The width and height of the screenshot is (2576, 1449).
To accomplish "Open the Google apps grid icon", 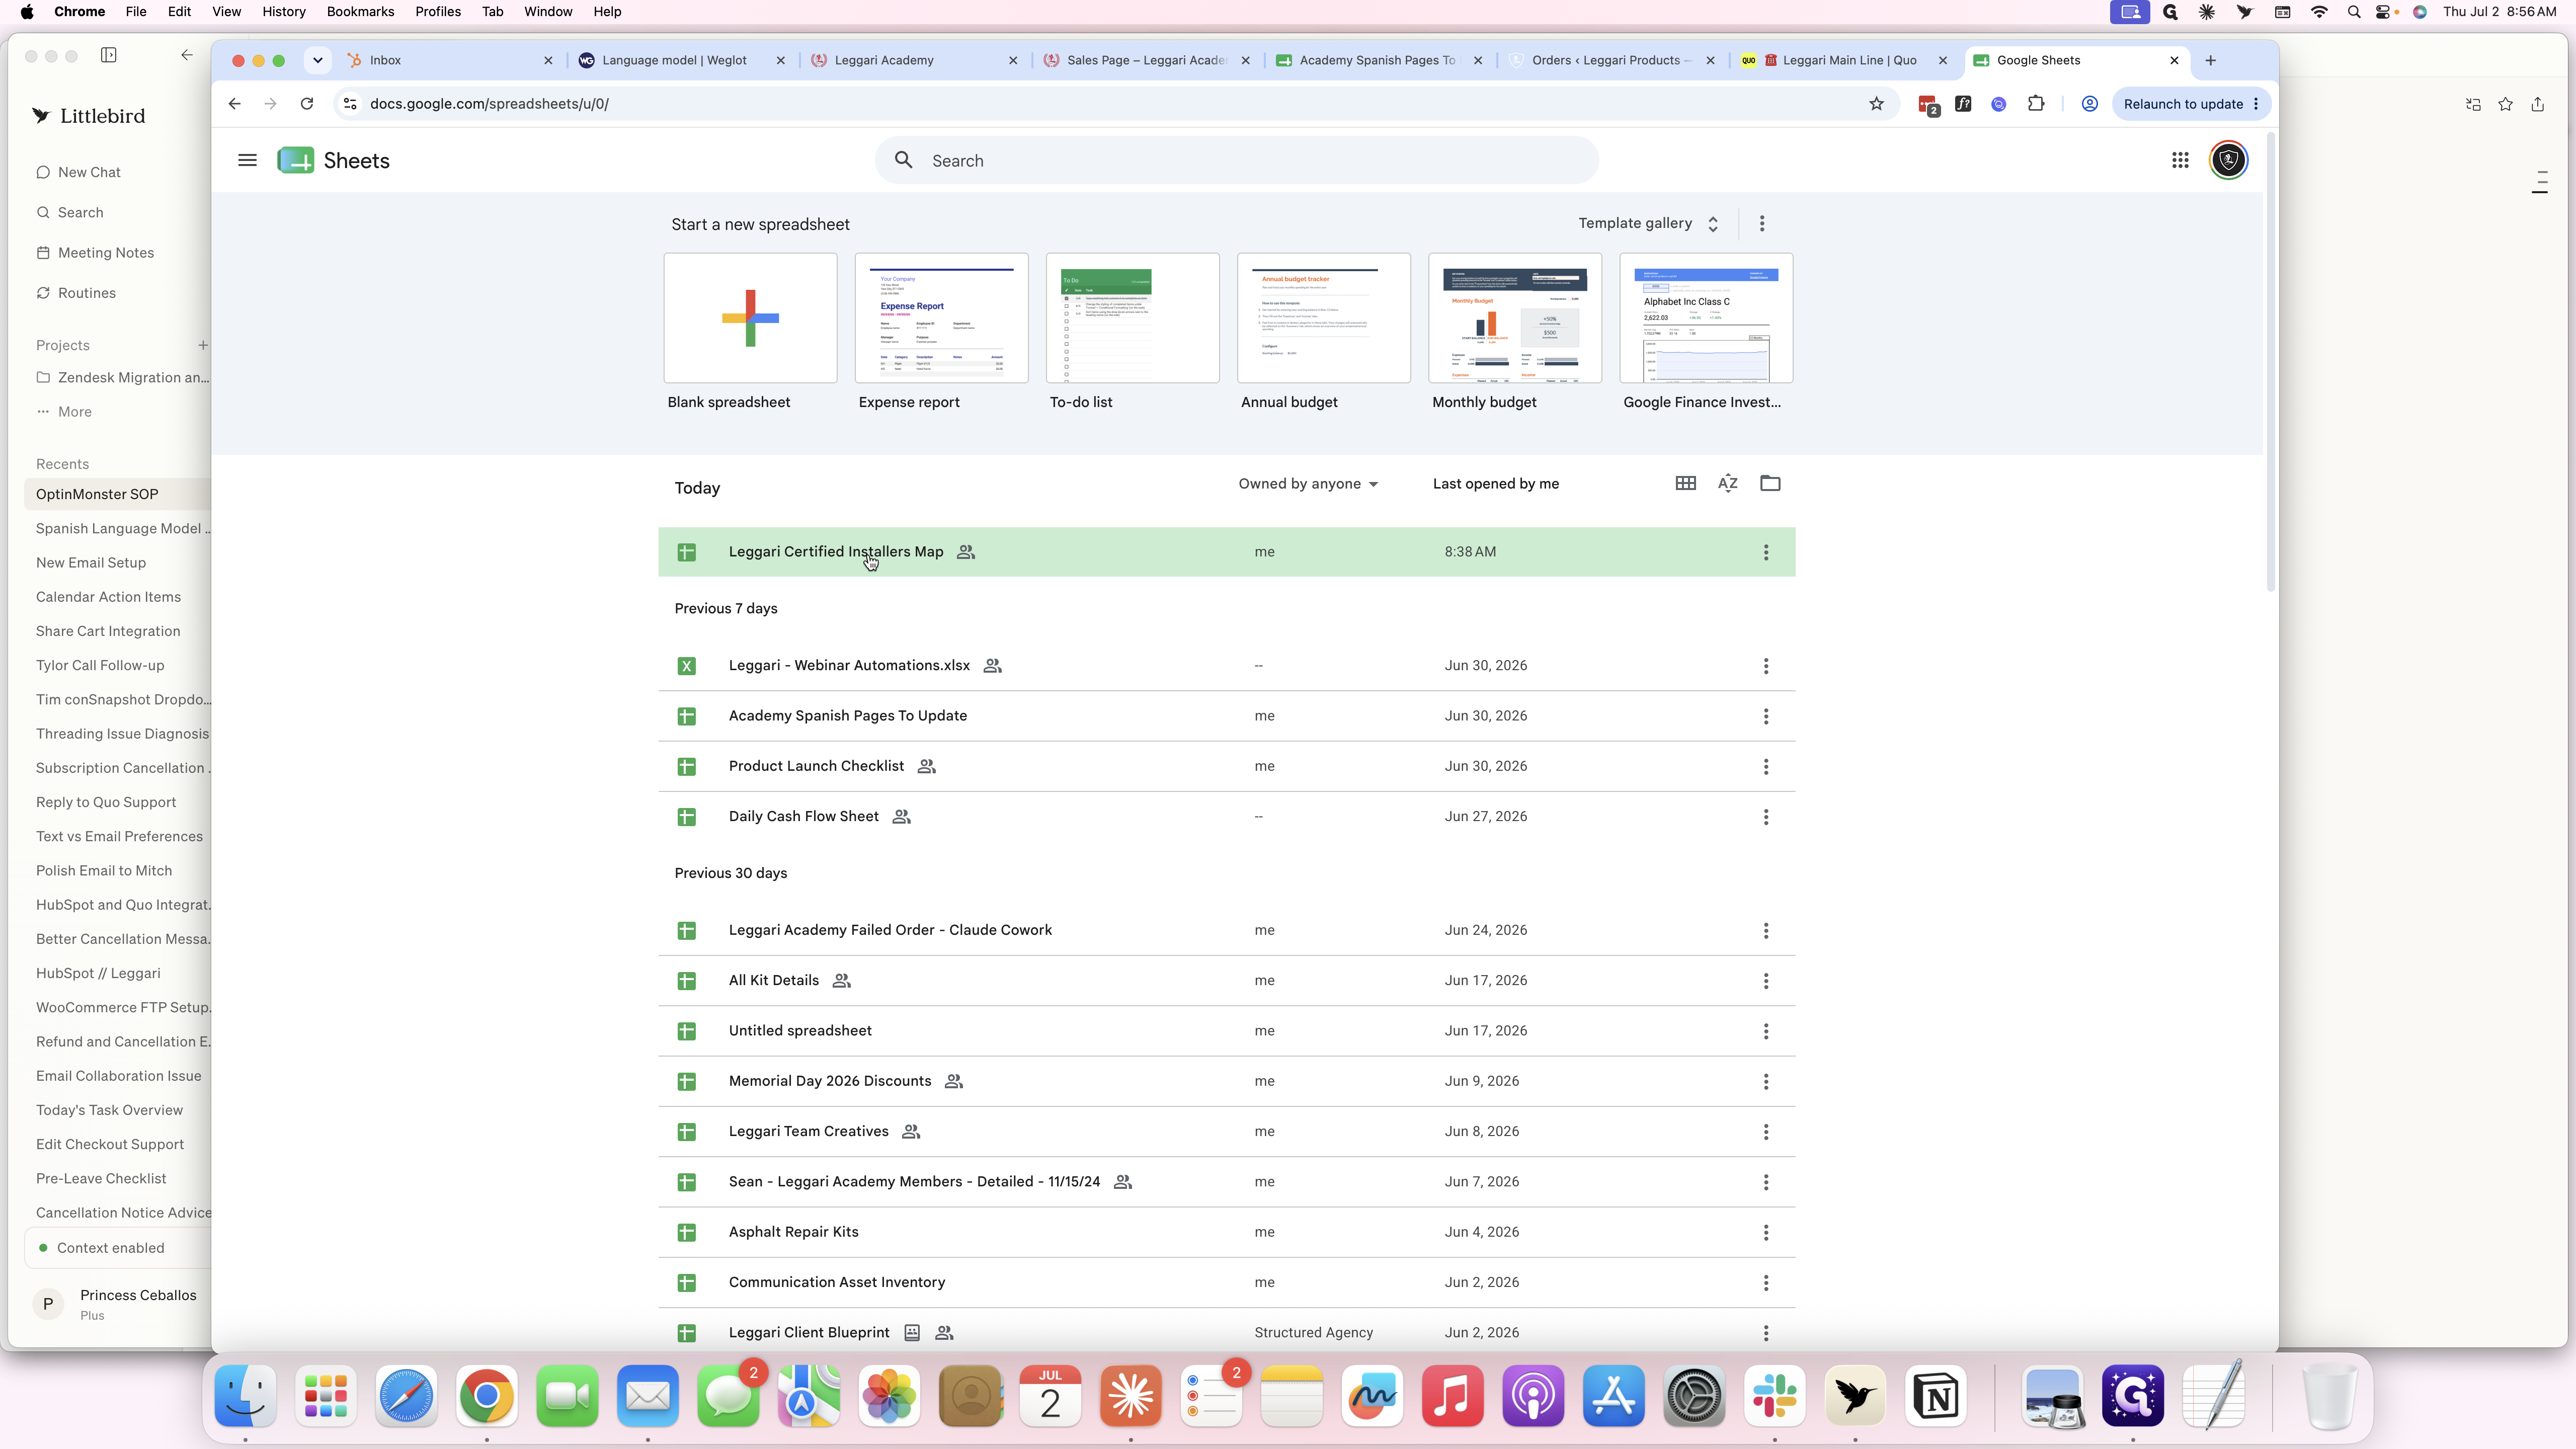I will pyautogui.click(x=2180, y=160).
